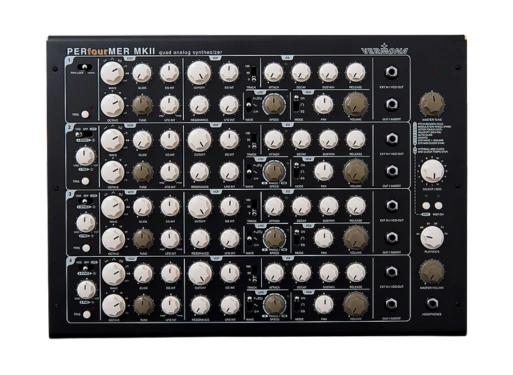Click channel 1 LFO Speed knob

[274, 105]
